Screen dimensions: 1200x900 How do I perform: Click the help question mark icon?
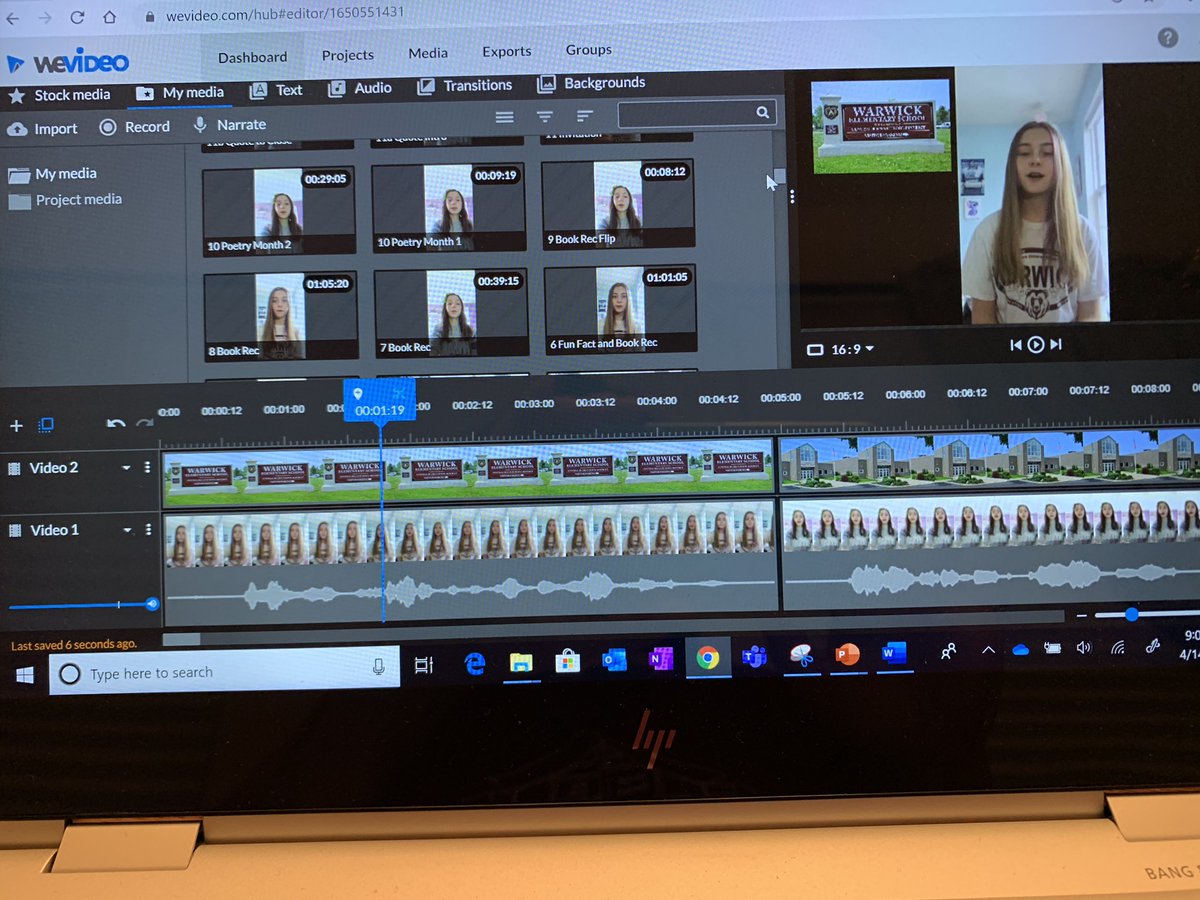[1167, 38]
